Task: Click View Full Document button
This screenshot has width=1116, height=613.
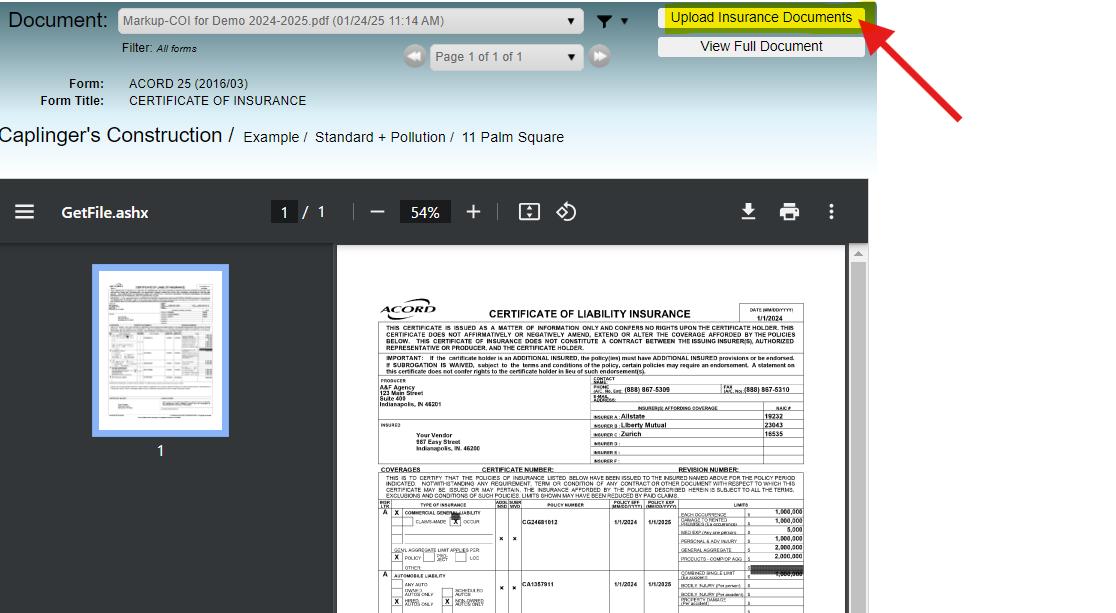Action: click(761, 46)
